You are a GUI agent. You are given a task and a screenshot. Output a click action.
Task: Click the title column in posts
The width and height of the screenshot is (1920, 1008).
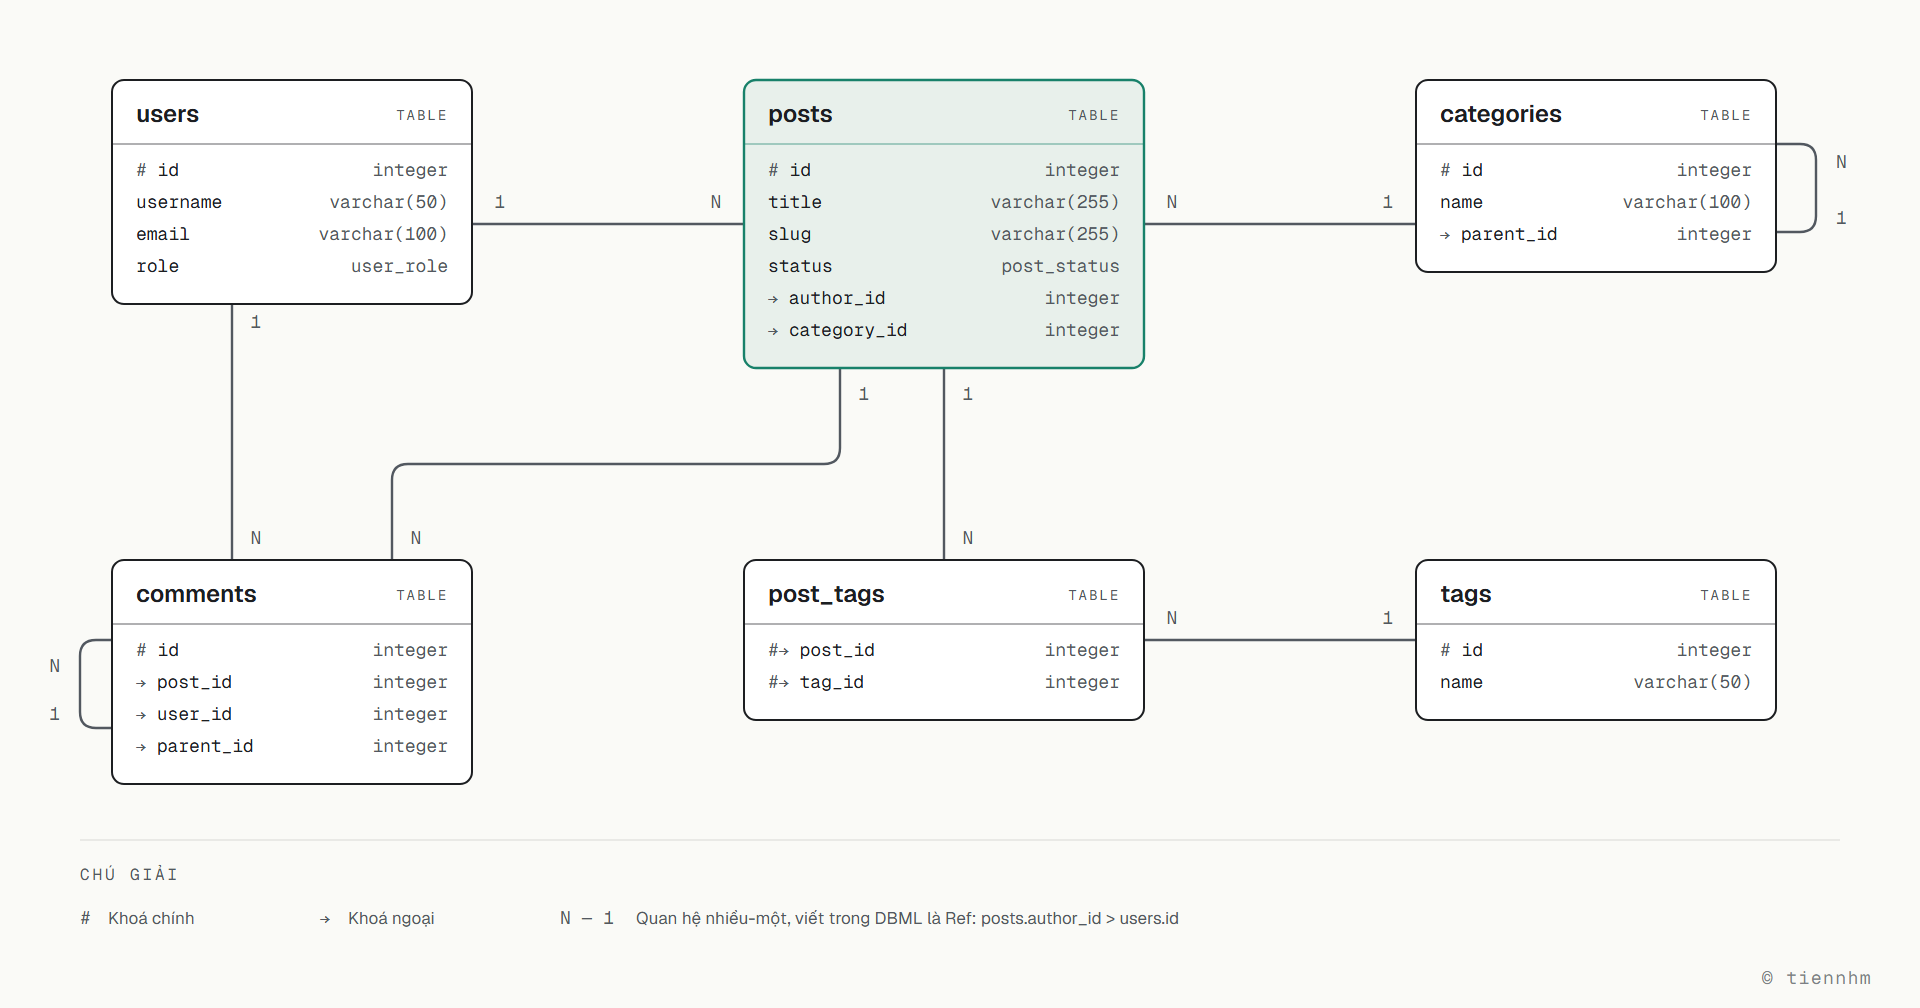[x=795, y=202]
